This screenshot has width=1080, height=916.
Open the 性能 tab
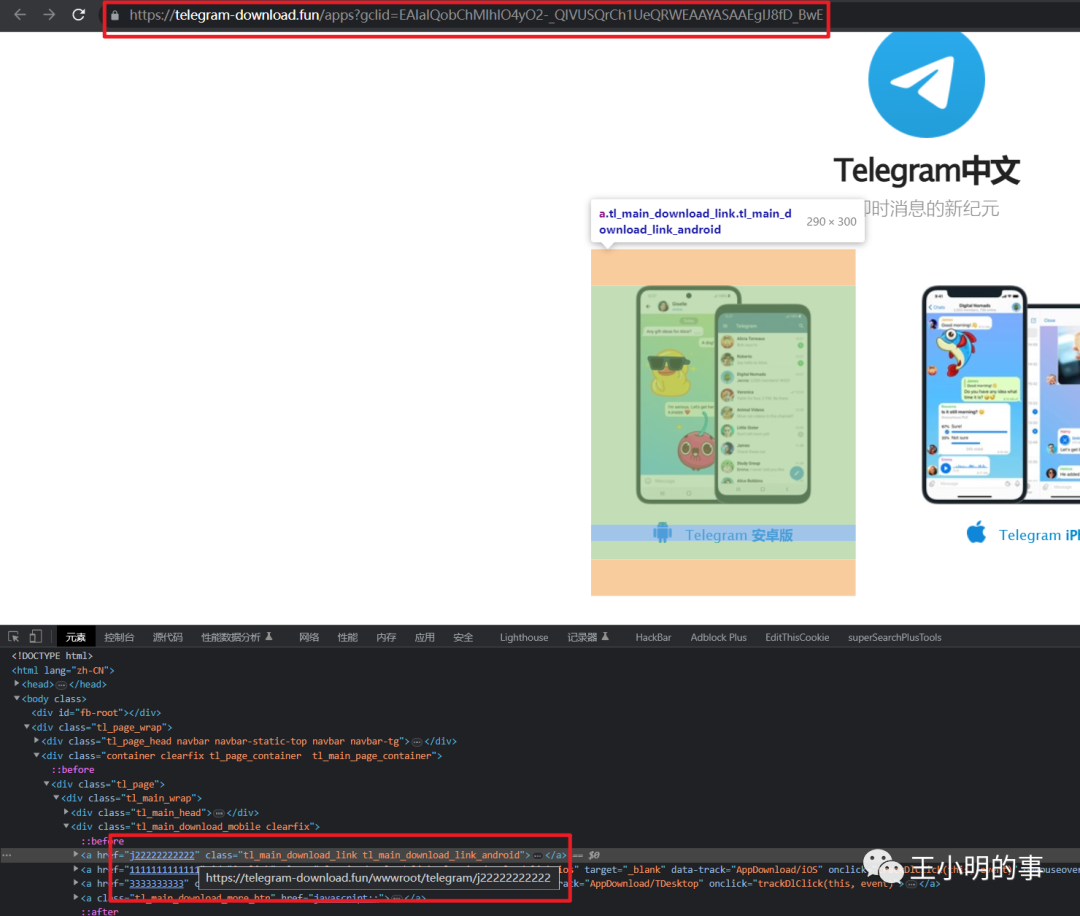[x=347, y=638]
